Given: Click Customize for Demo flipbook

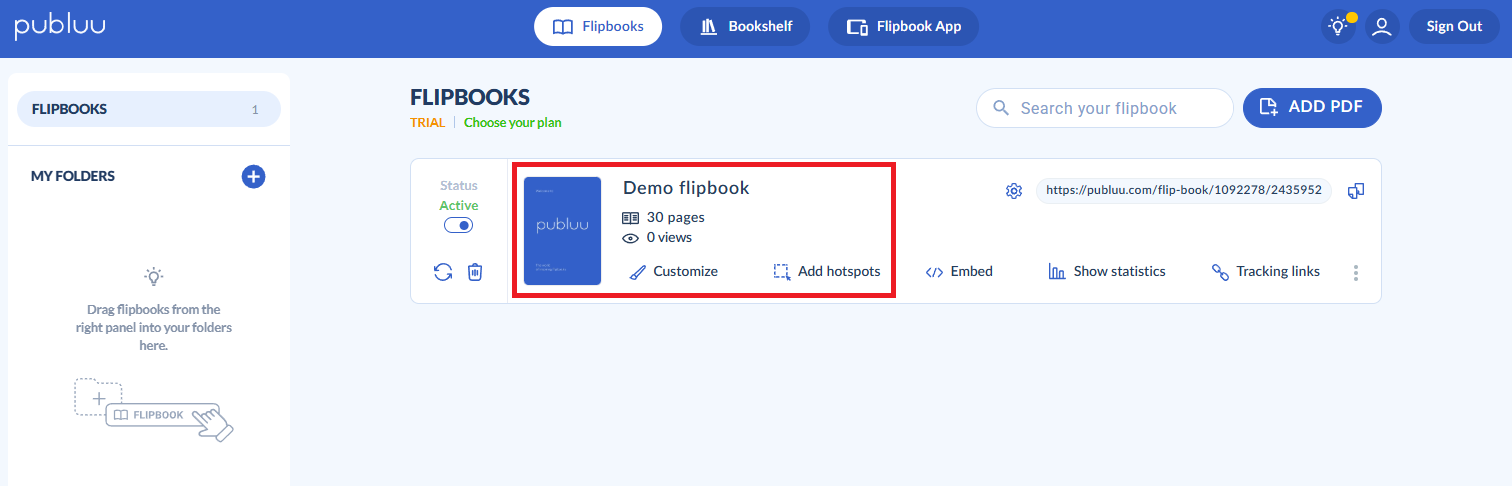Looking at the screenshot, I should [x=674, y=272].
